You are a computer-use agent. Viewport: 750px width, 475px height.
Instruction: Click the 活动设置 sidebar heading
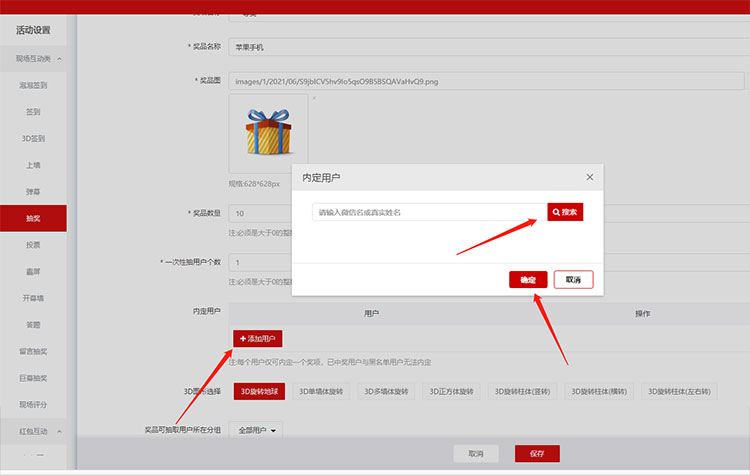coord(33,30)
